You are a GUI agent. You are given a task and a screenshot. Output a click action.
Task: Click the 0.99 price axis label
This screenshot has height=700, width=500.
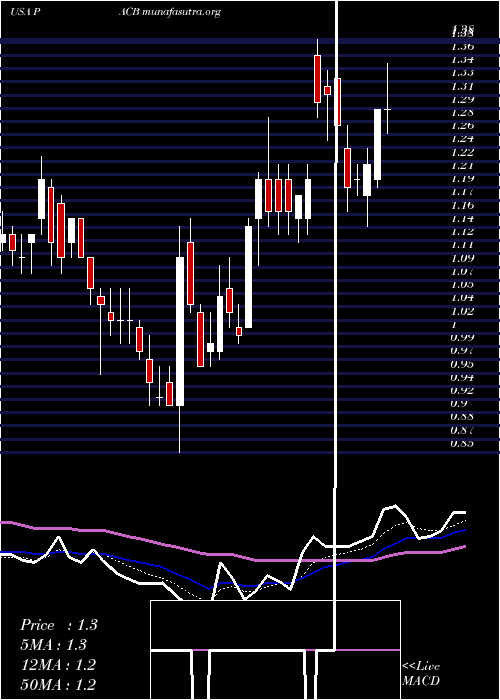462,337
